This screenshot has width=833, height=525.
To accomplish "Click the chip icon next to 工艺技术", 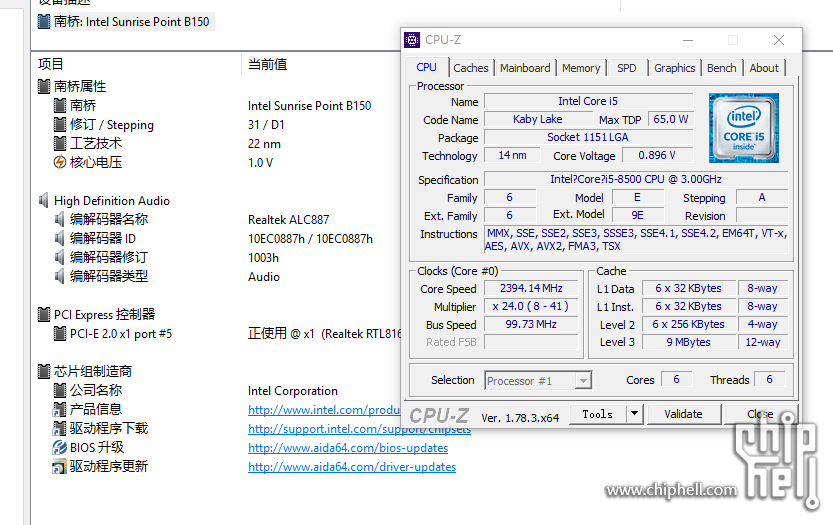I will 60,143.
